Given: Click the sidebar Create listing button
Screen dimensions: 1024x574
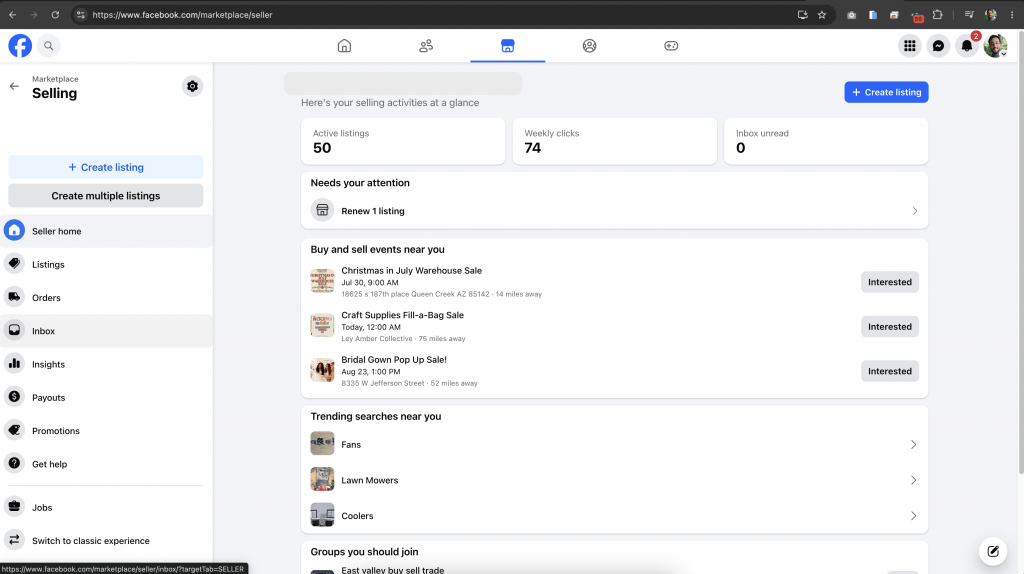Looking at the screenshot, I should [x=106, y=167].
